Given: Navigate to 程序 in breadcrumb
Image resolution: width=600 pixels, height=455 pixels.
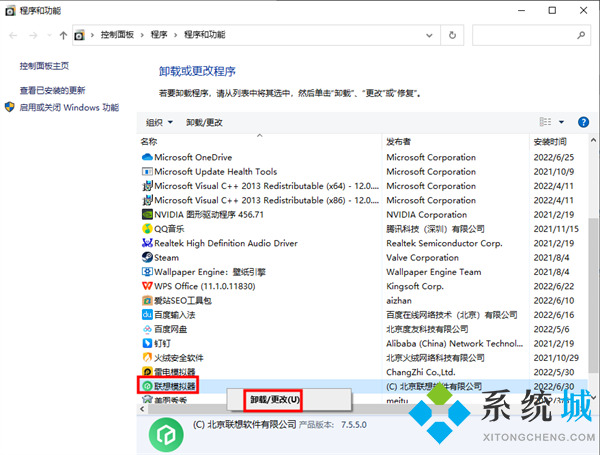Looking at the screenshot, I should tap(159, 35).
